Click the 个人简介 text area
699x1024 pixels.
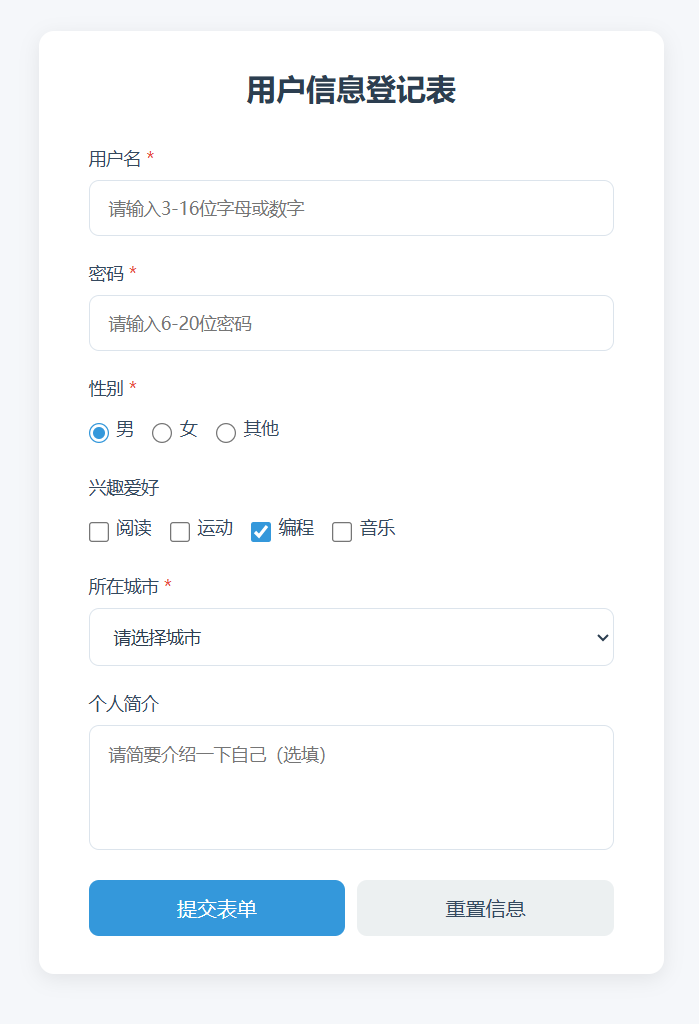351,787
